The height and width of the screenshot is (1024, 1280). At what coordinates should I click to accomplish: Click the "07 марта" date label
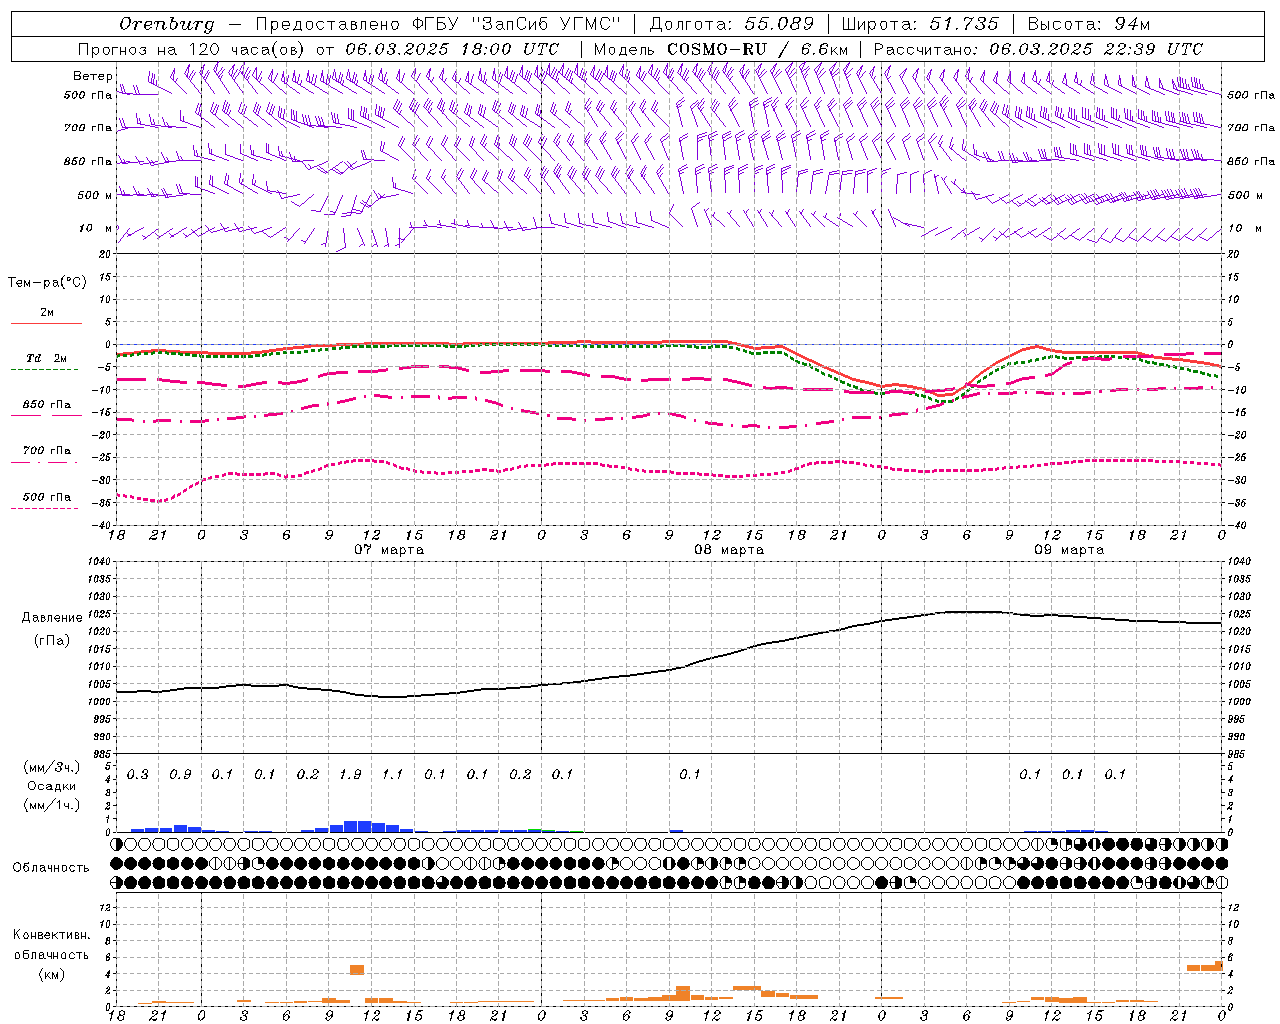click(389, 550)
